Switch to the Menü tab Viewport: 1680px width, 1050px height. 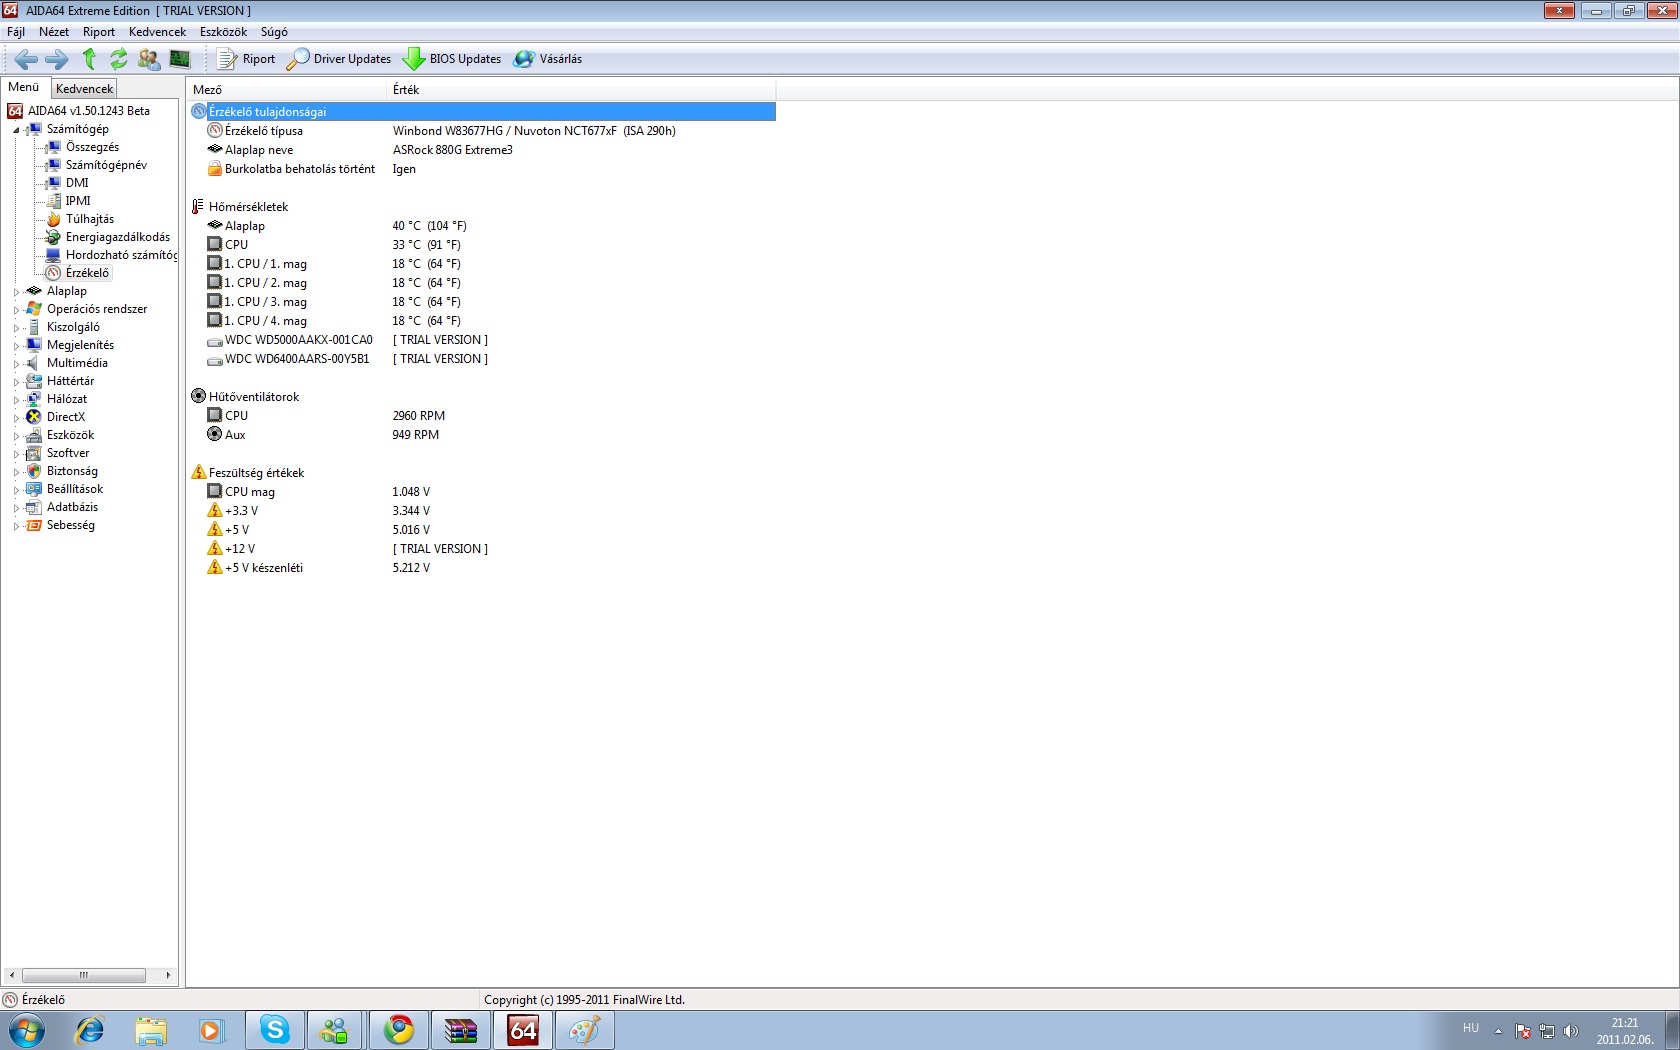point(24,87)
